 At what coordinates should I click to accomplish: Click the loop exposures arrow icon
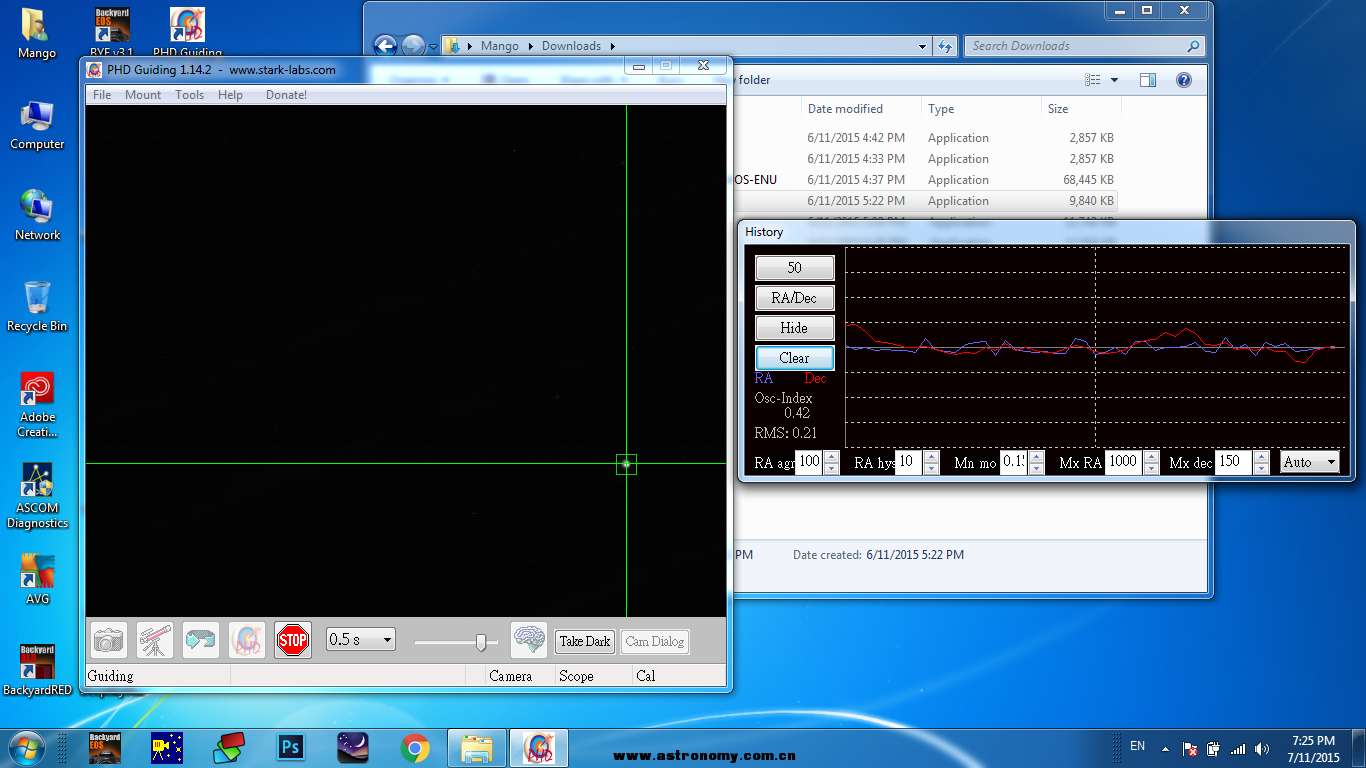click(201, 640)
